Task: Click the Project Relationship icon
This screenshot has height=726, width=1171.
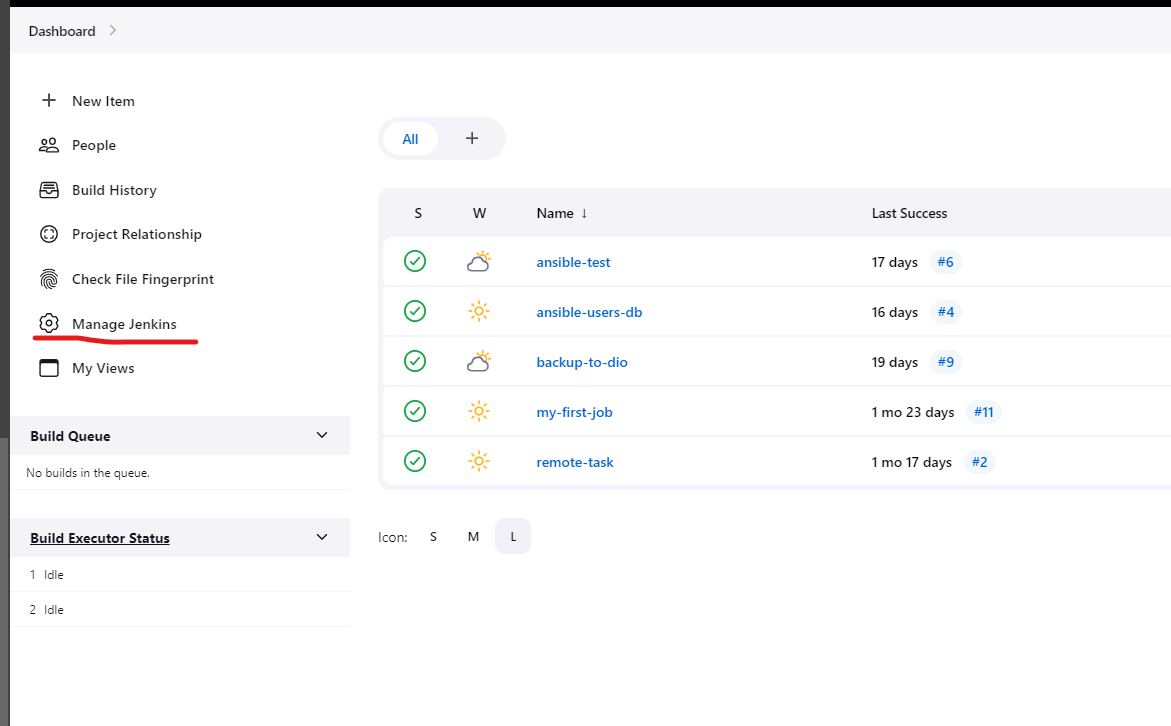Action: point(49,235)
